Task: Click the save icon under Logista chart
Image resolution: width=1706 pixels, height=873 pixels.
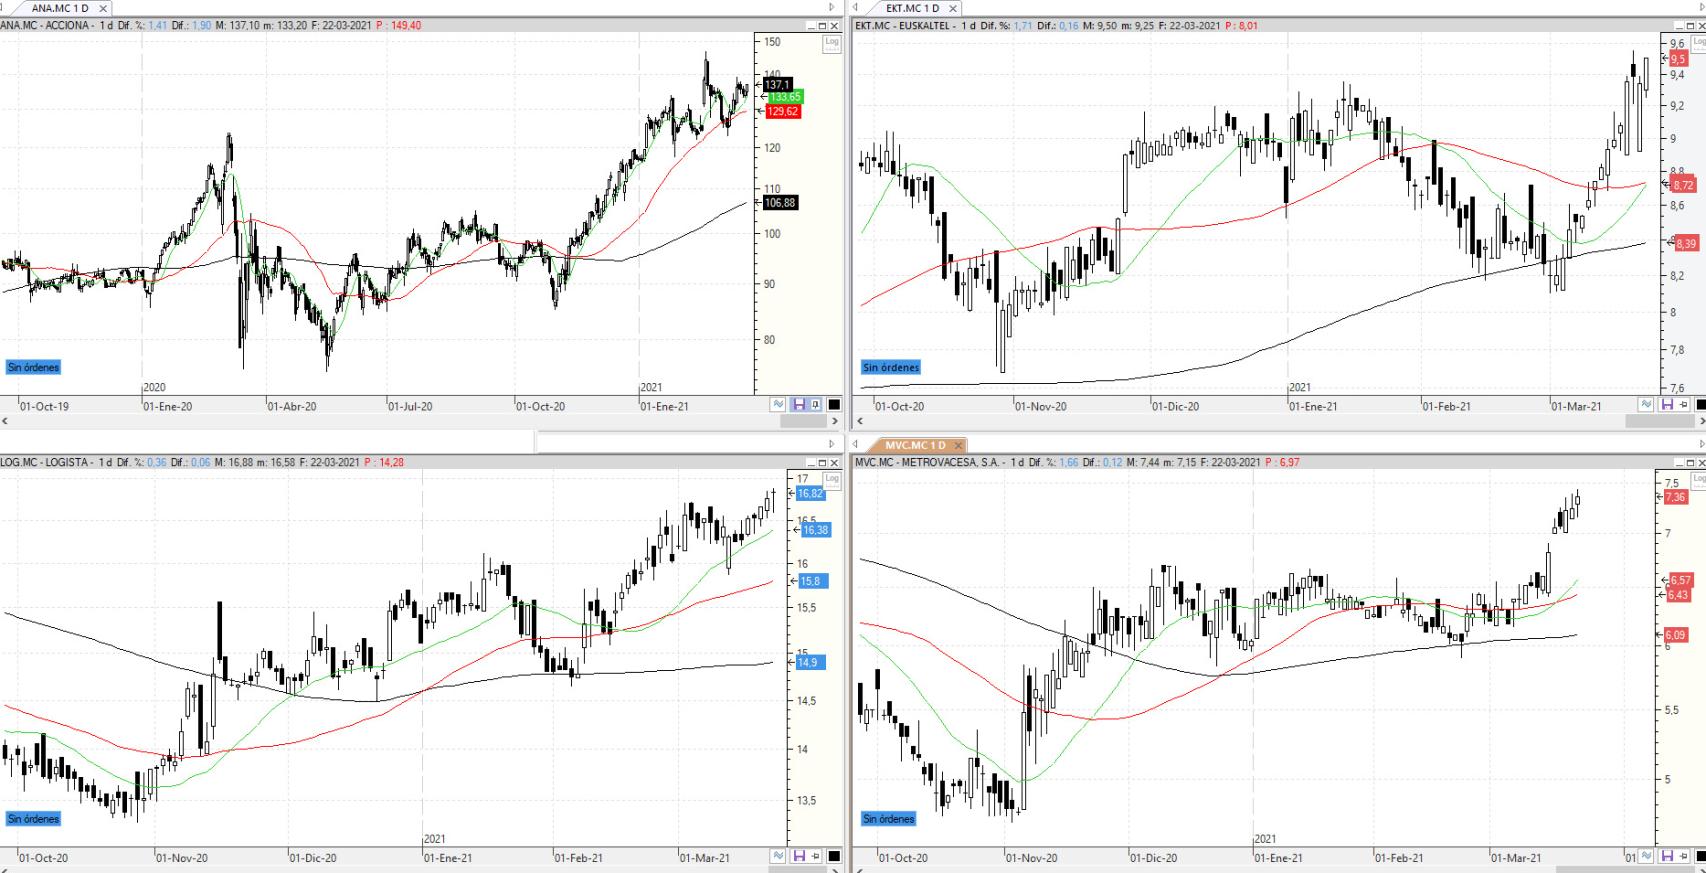Action: click(798, 856)
